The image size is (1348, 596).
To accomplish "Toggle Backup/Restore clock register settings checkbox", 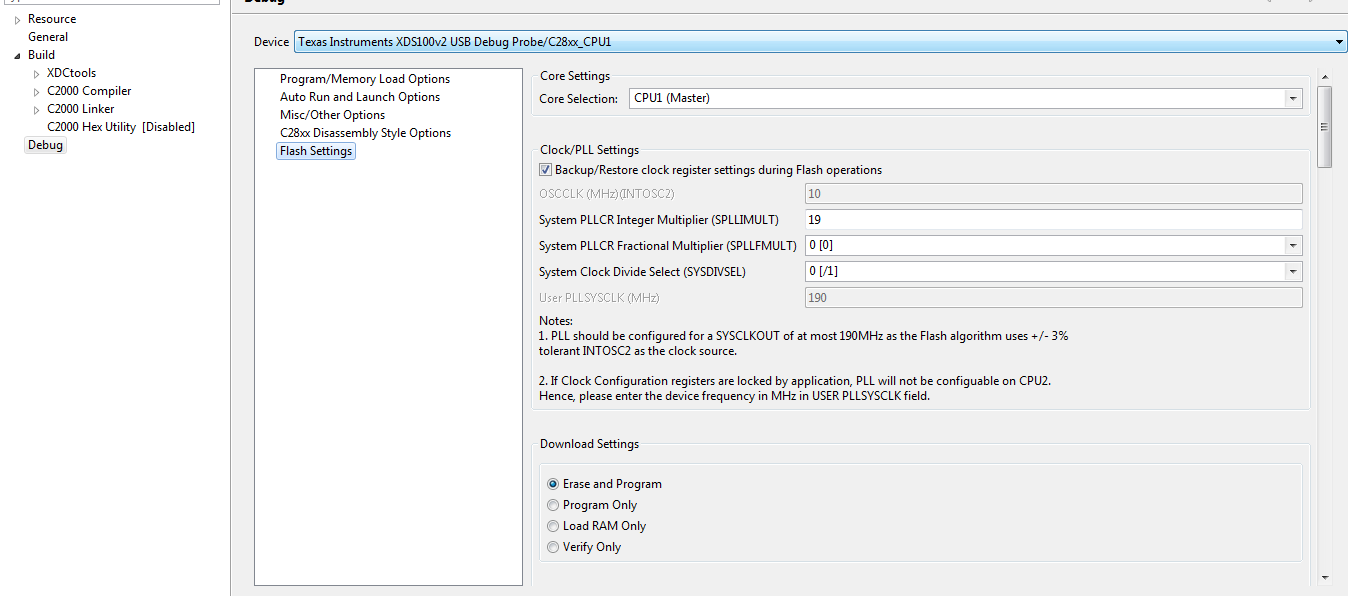I will (x=546, y=170).
